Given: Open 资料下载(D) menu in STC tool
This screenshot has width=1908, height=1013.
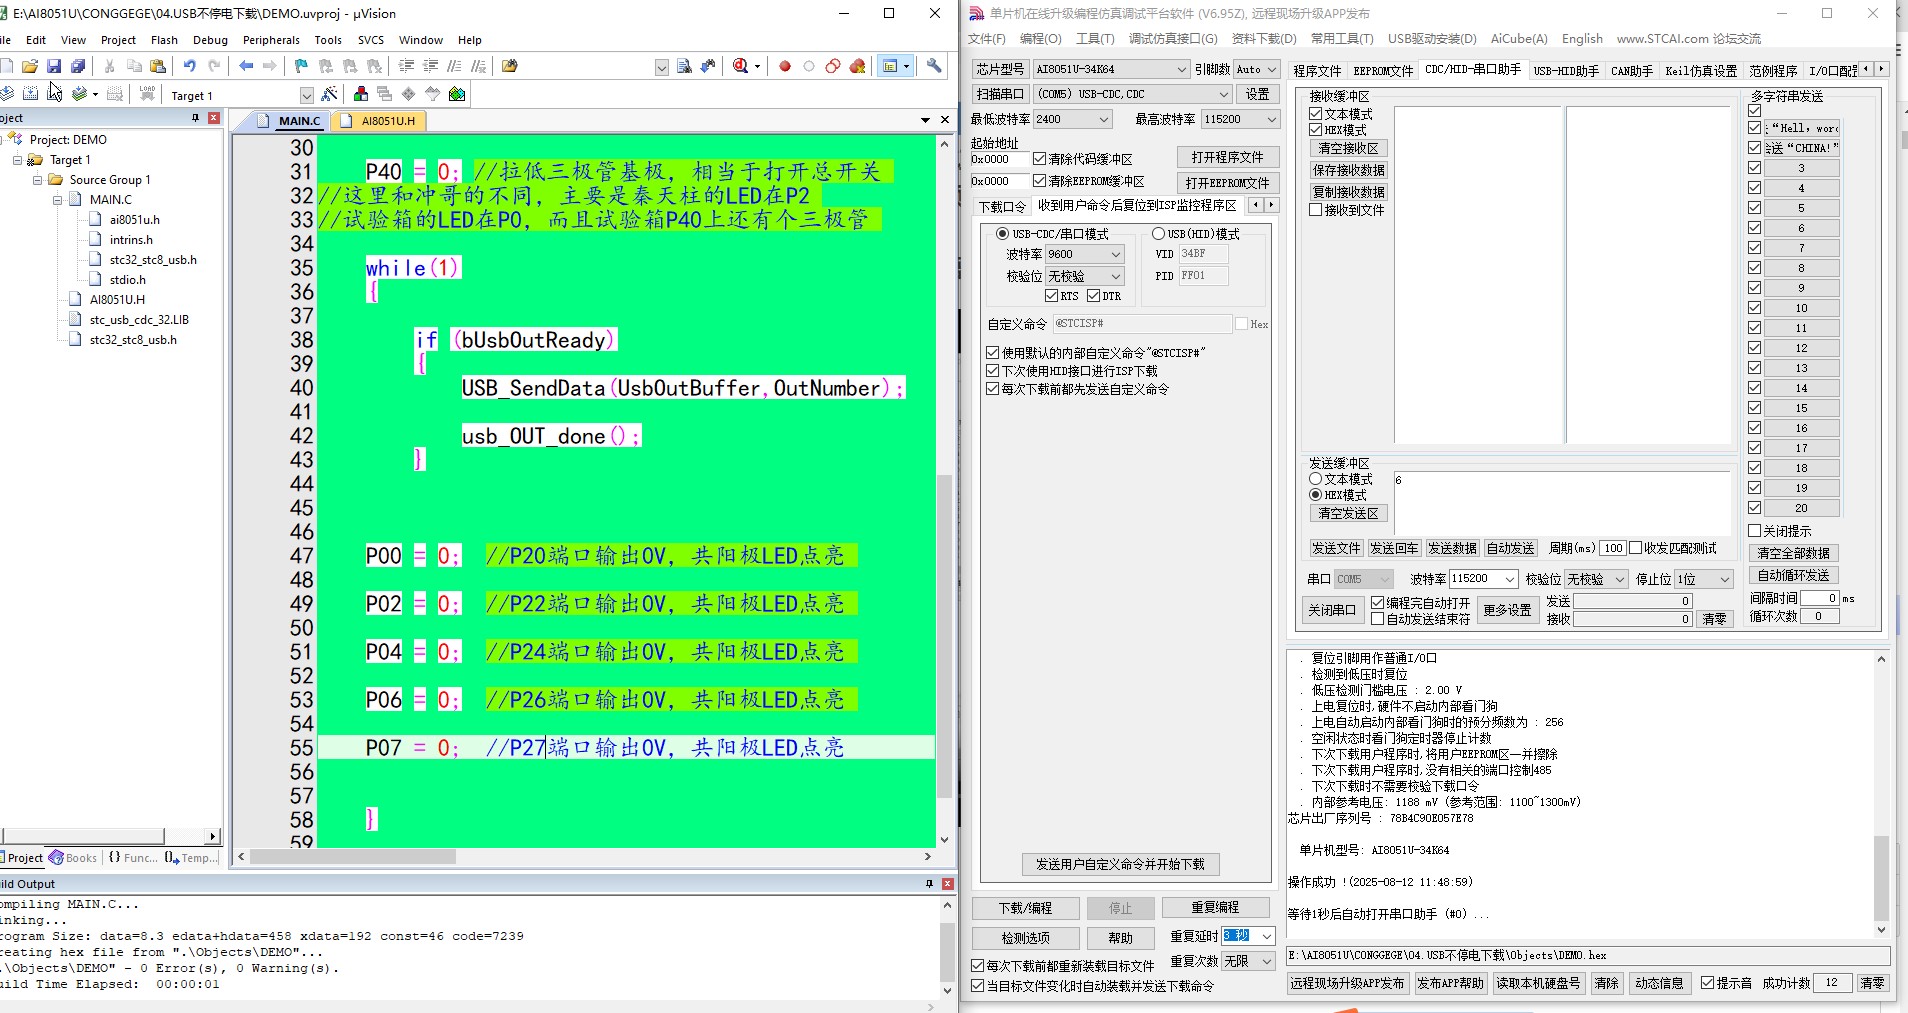Looking at the screenshot, I should pos(1264,39).
